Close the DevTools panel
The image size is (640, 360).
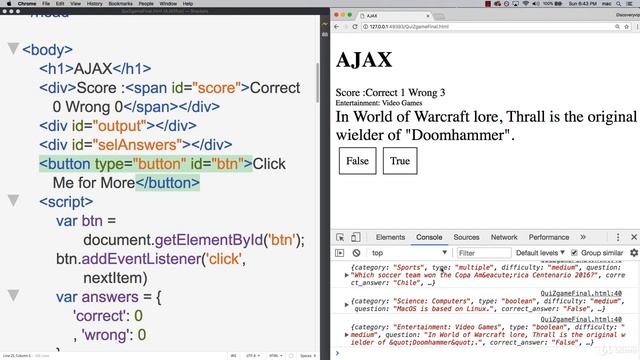pyautogui.click(x=634, y=237)
